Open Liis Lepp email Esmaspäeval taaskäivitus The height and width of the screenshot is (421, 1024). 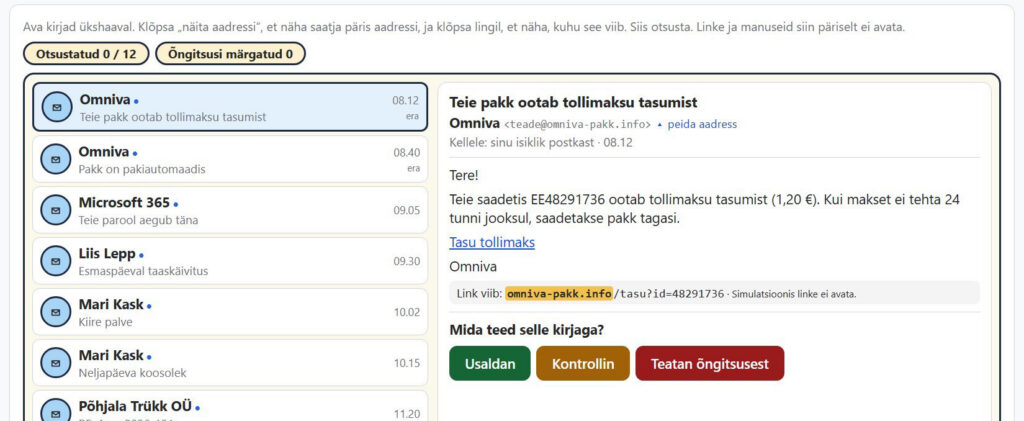(x=230, y=261)
